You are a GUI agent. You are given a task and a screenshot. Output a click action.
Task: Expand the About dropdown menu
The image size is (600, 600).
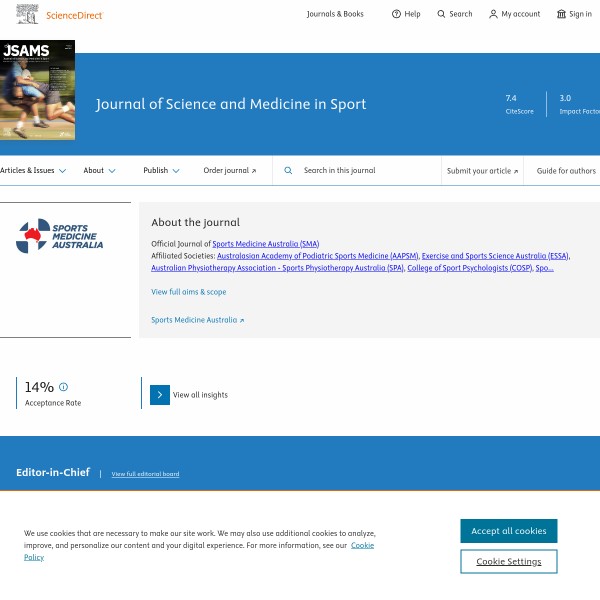click(x=99, y=171)
